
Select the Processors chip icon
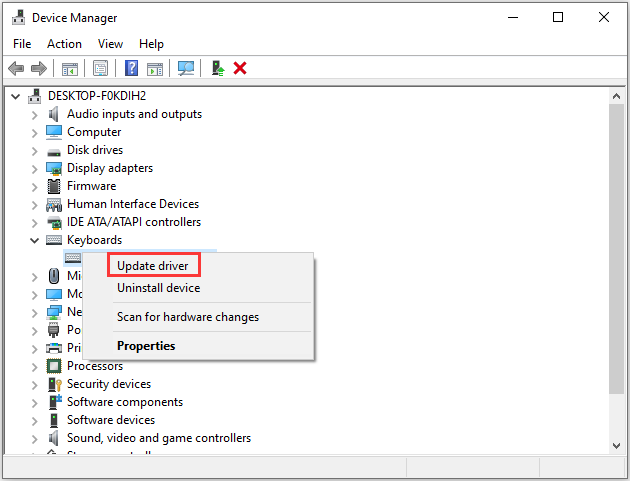(x=54, y=366)
